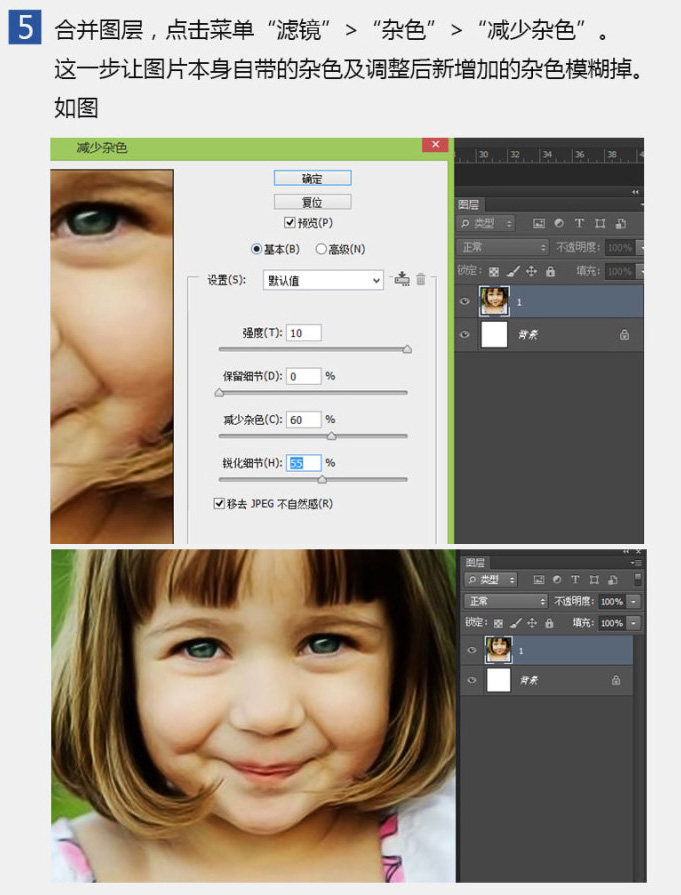Viewport: 681px width, 895px height.
Task: Click the 复位 reset button
Action: [312, 202]
